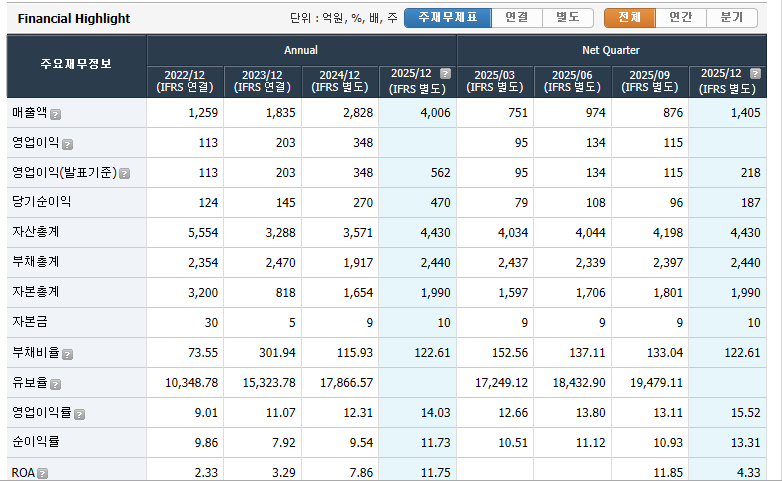Open help icon for 영업이익(발표기준)
This screenshot has height=481, width=782.
124,173
